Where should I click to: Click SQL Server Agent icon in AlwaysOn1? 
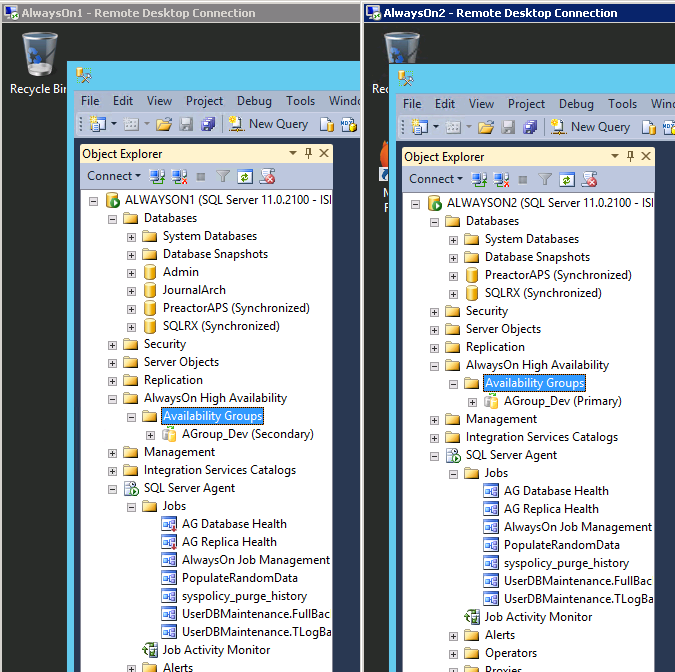(x=131, y=488)
